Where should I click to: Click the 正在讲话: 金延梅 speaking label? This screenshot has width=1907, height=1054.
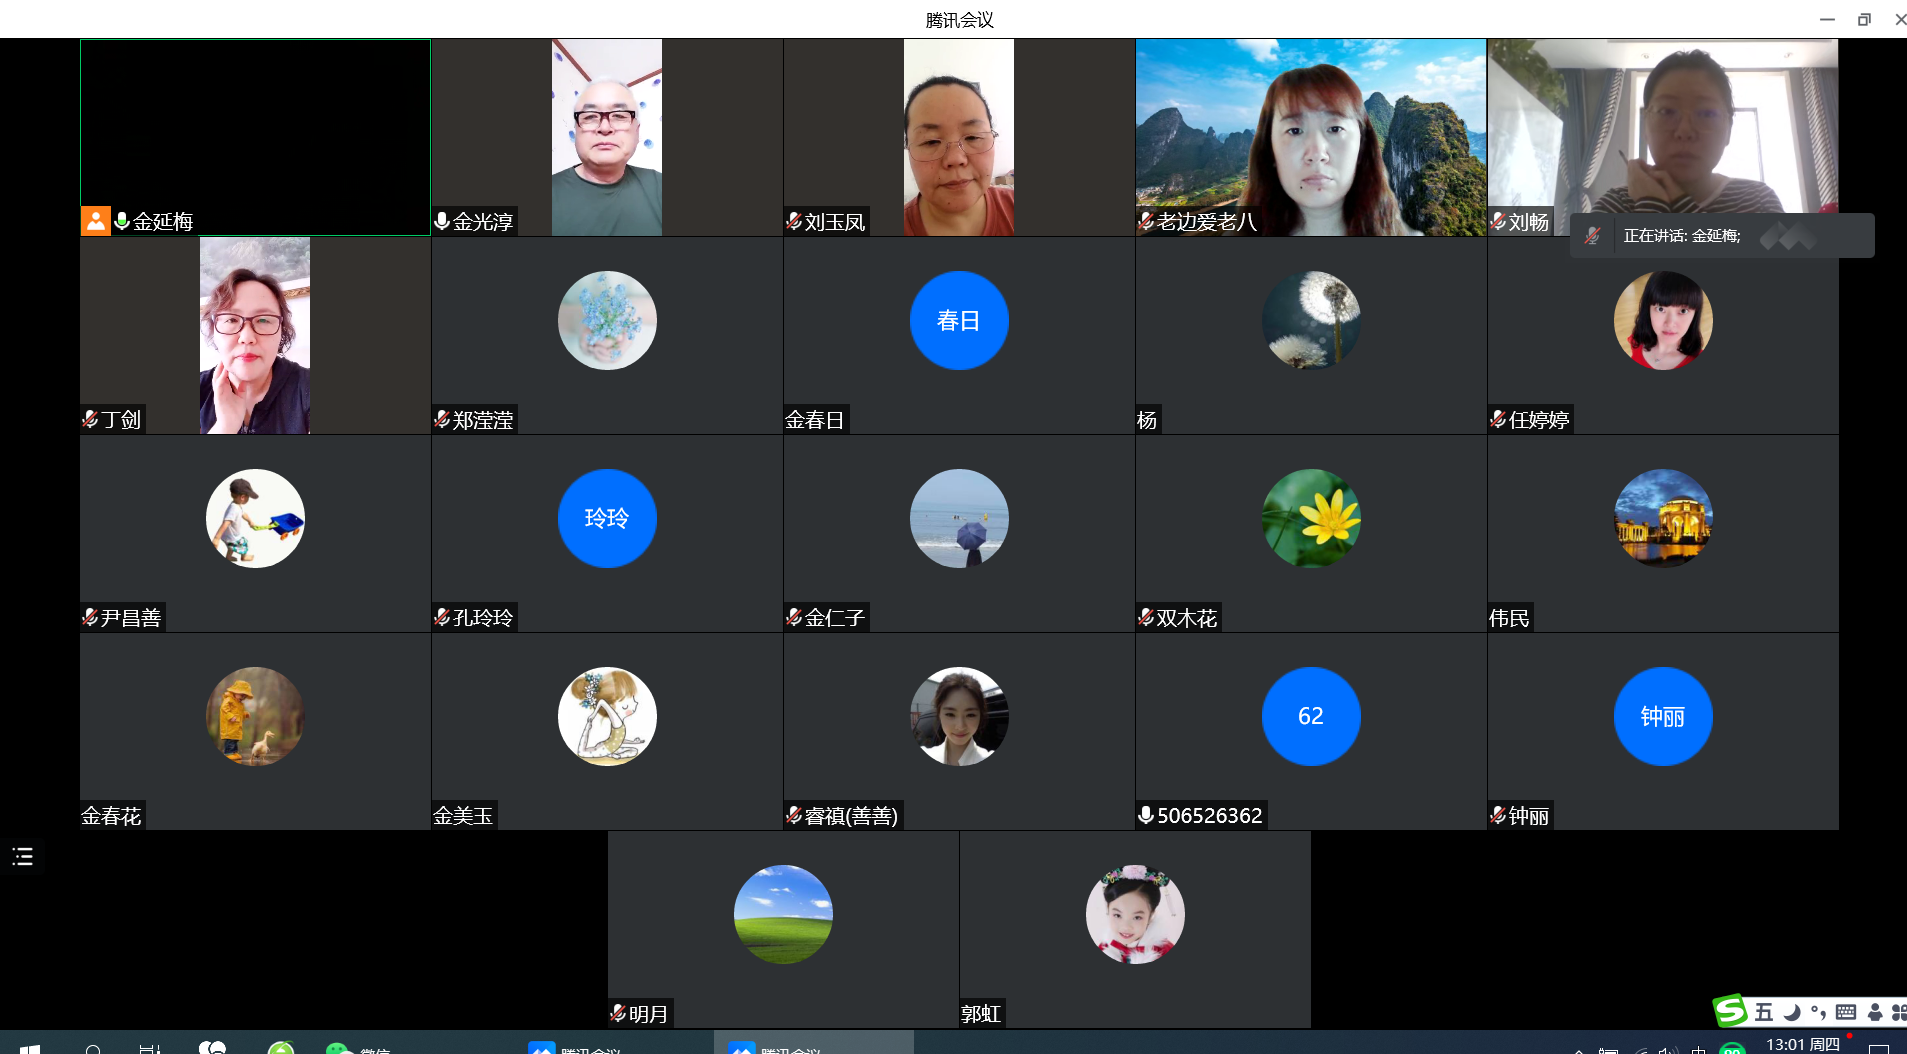click(1681, 236)
